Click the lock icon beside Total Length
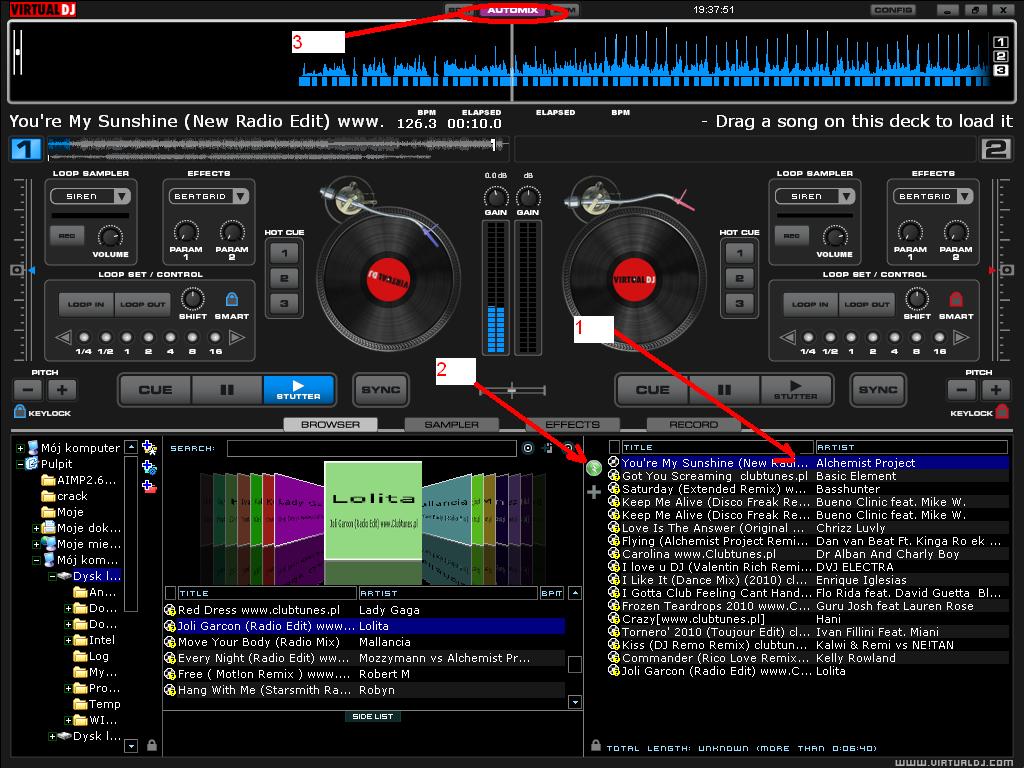 [596, 745]
